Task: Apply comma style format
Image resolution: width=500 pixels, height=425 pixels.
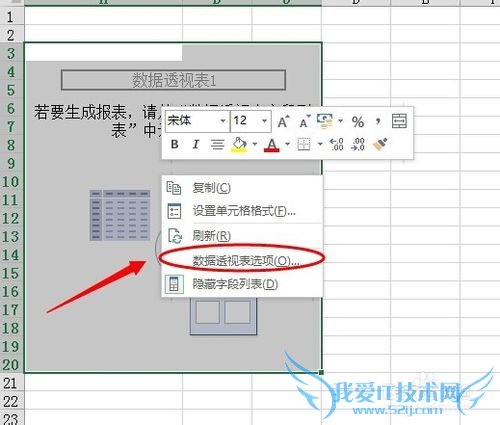Action: click(x=378, y=121)
